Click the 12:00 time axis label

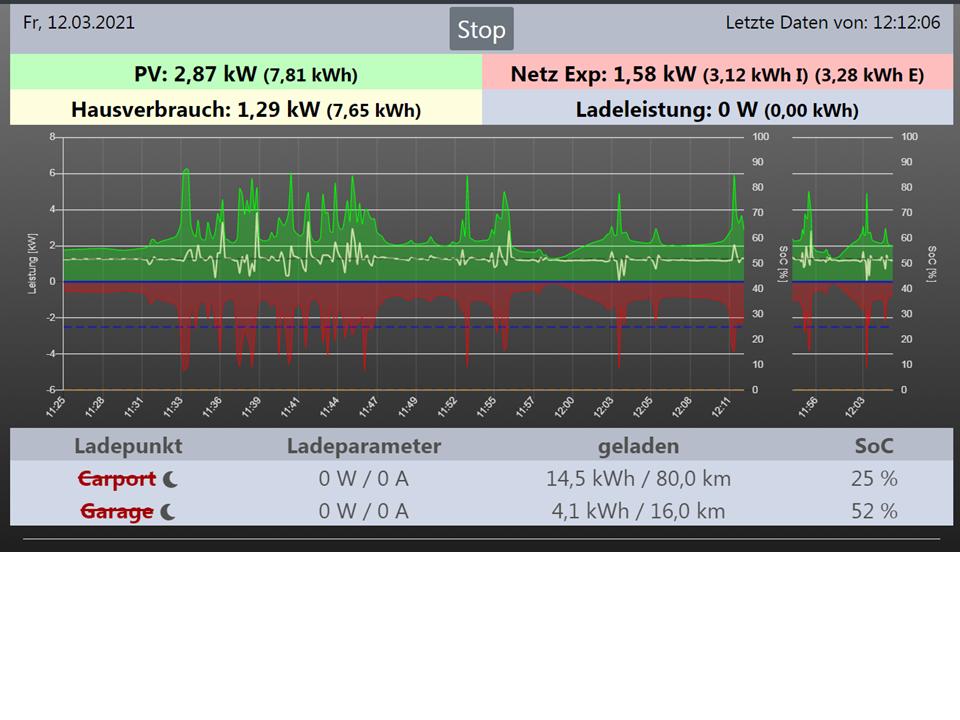(x=564, y=407)
